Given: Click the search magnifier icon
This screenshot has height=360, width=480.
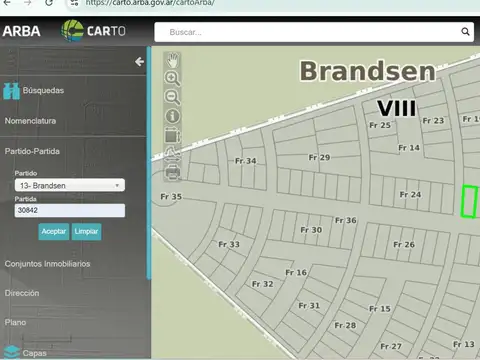Looking at the screenshot, I should coord(465,32).
